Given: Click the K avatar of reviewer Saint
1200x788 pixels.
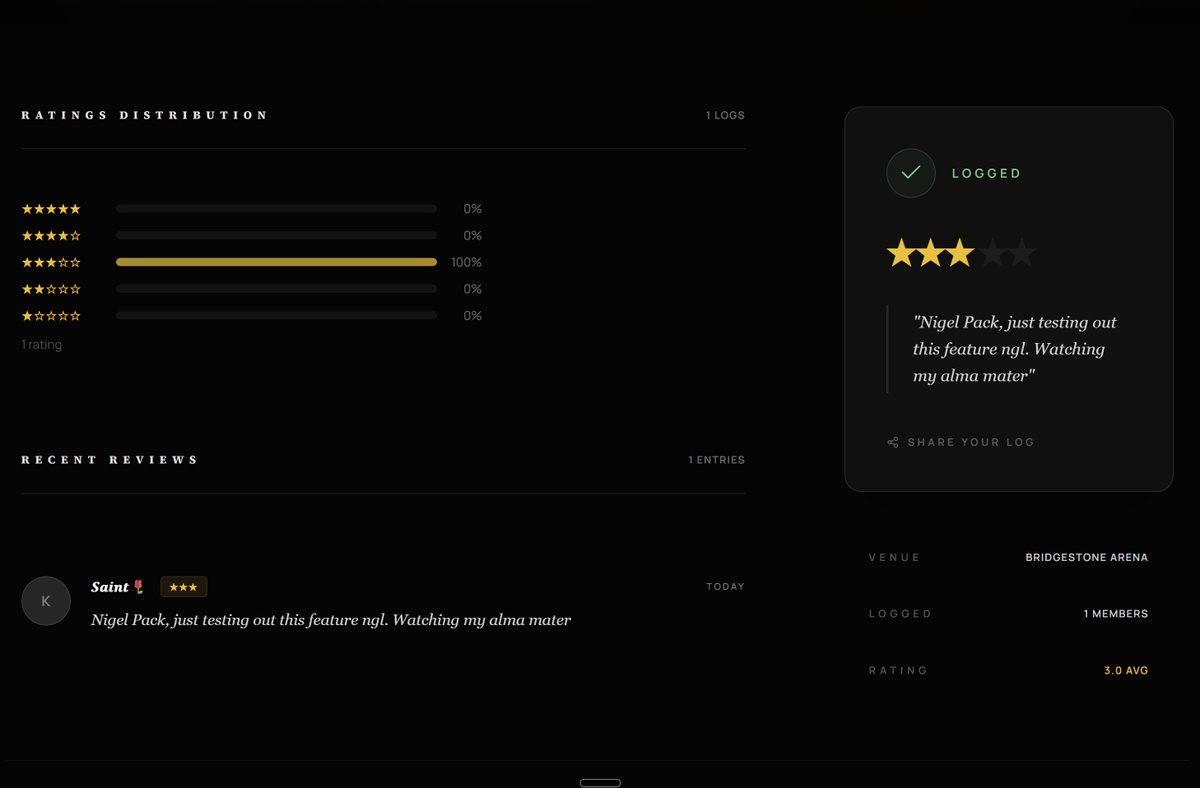Looking at the screenshot, I should point(46,601).
